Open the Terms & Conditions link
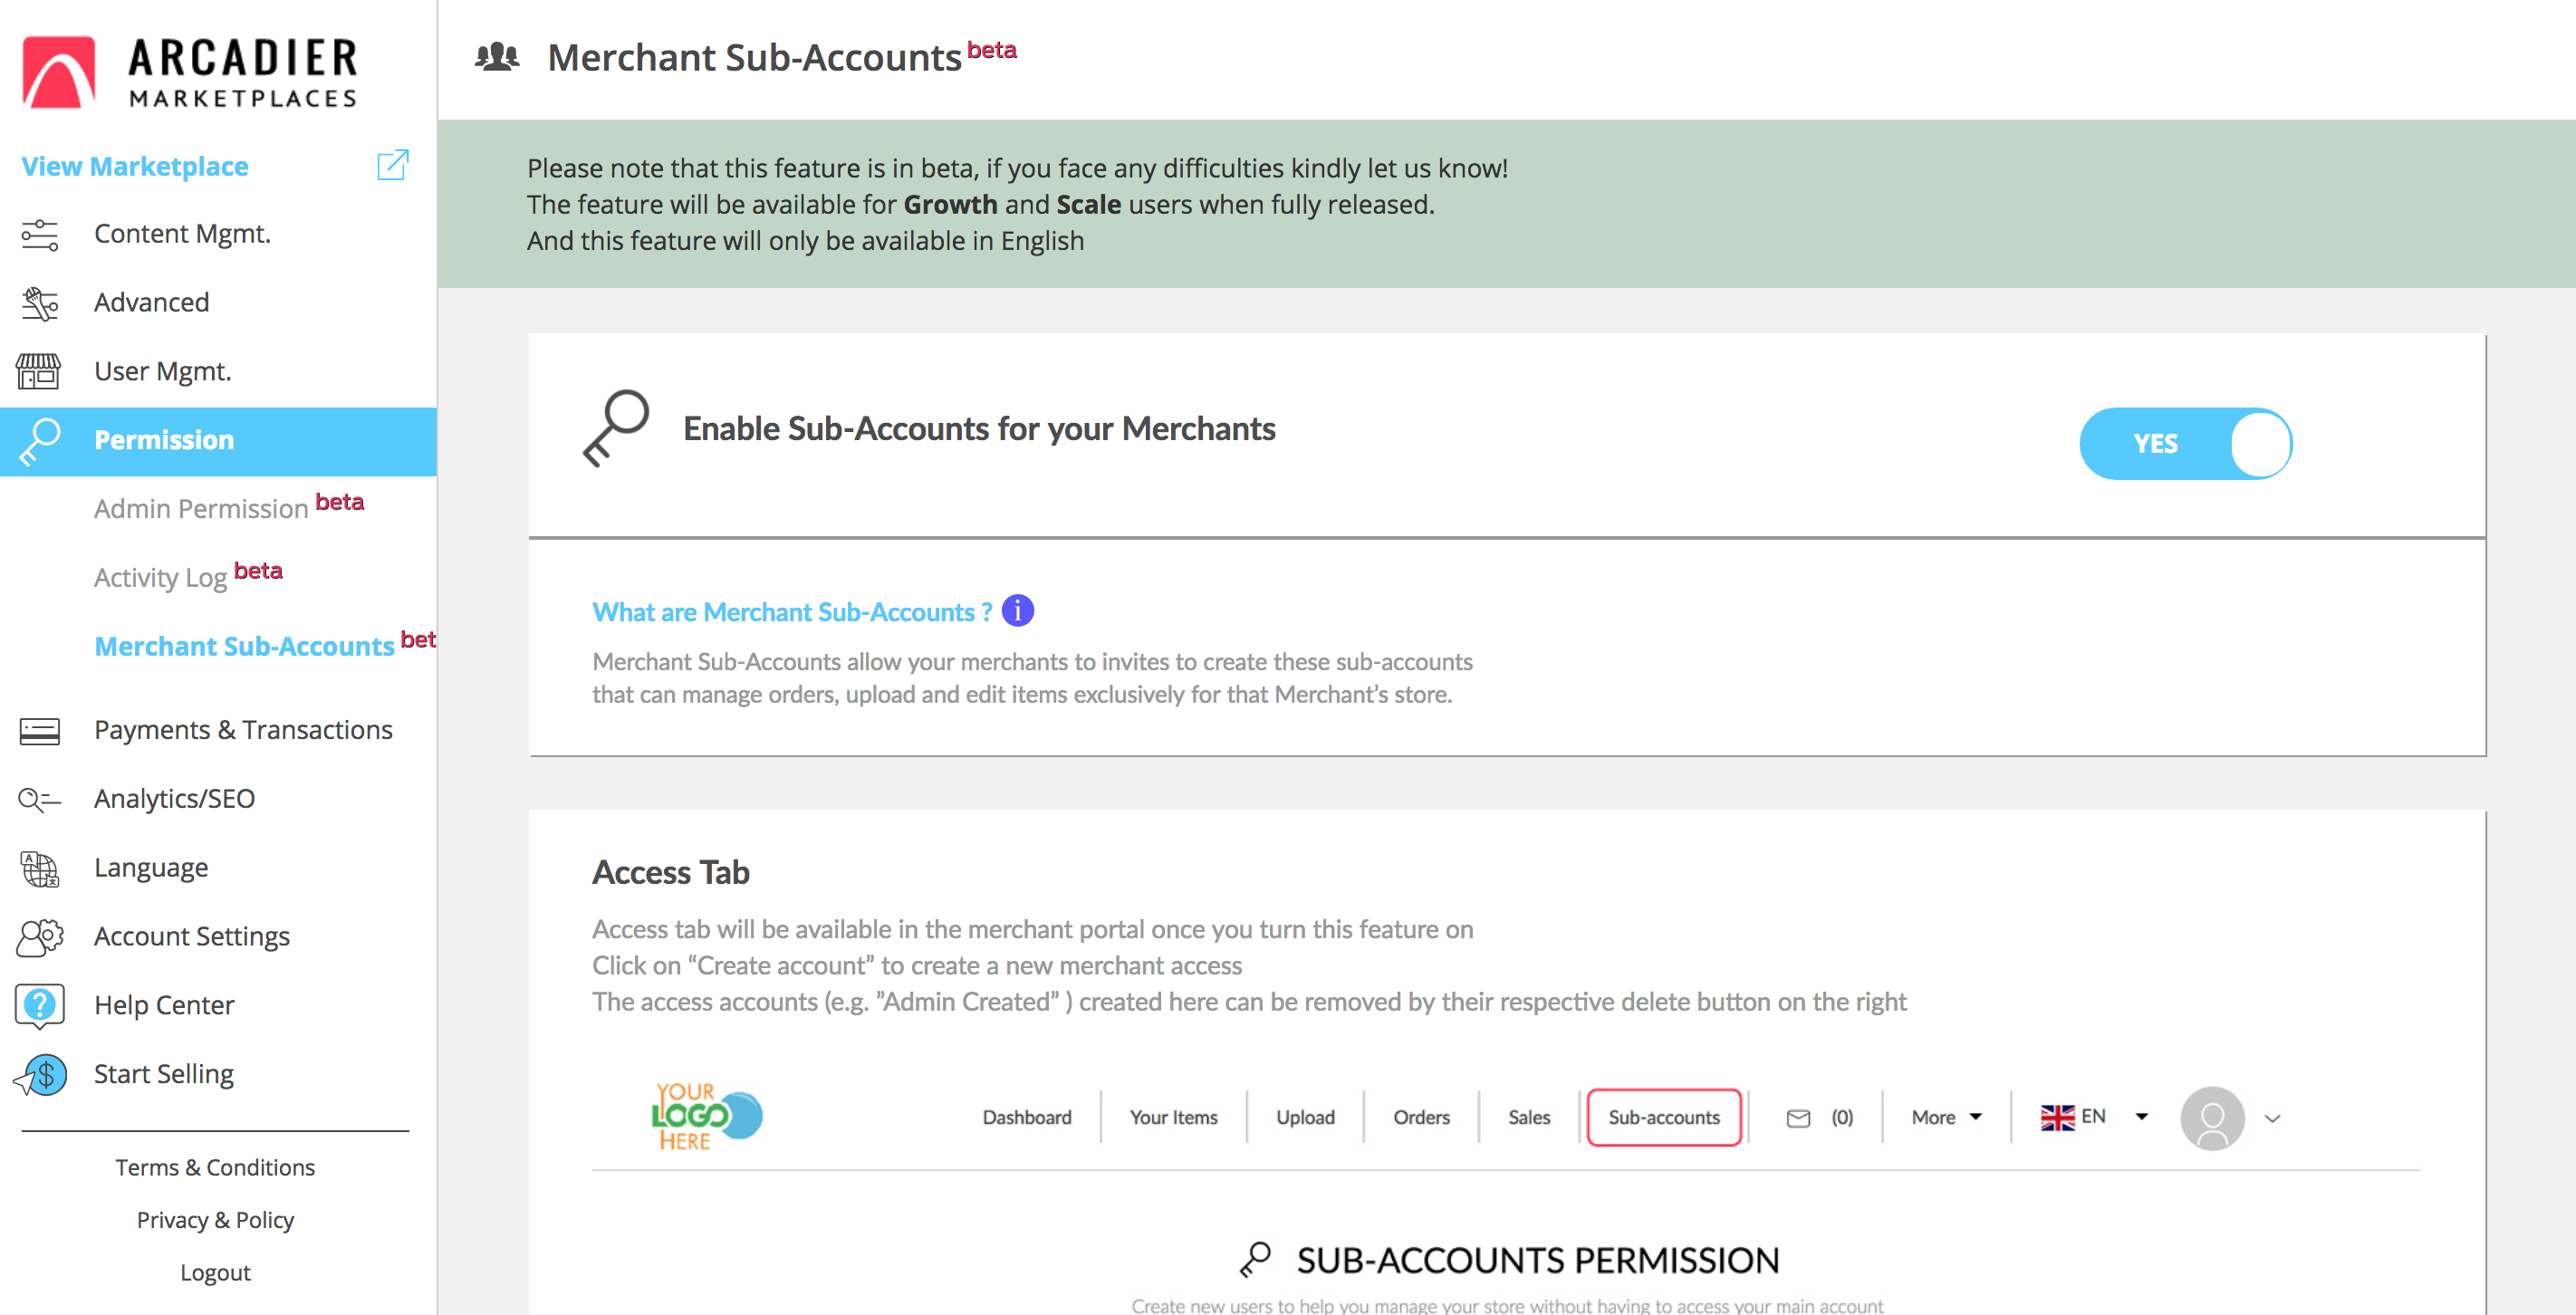The image size is (2576, 1315). [x=215, y=1167]
